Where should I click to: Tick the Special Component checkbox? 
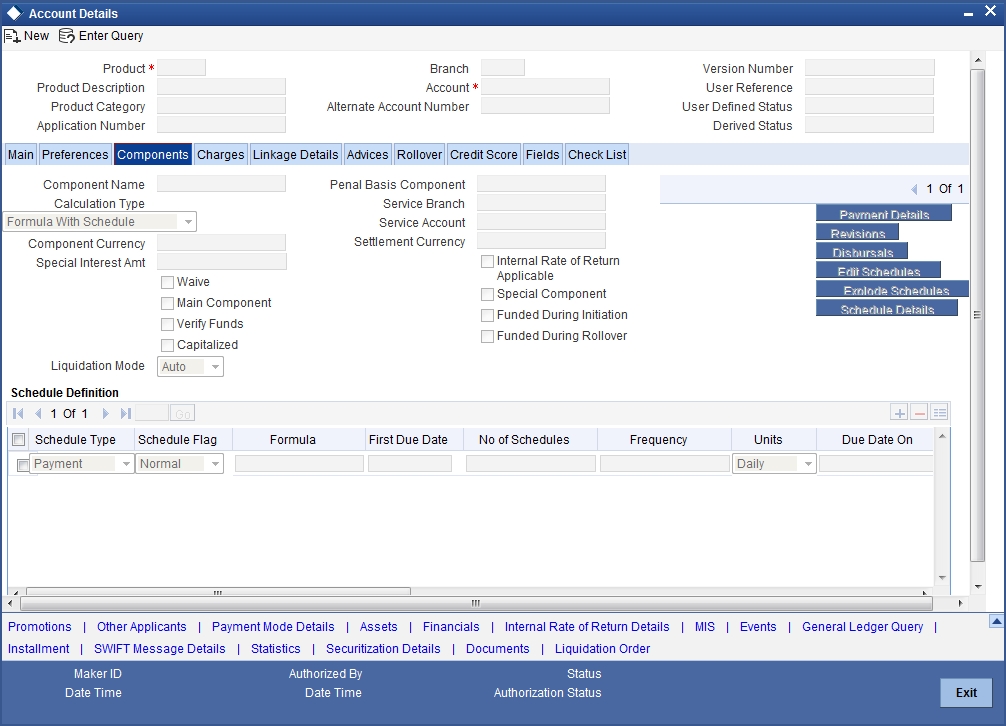click(488, 294)
